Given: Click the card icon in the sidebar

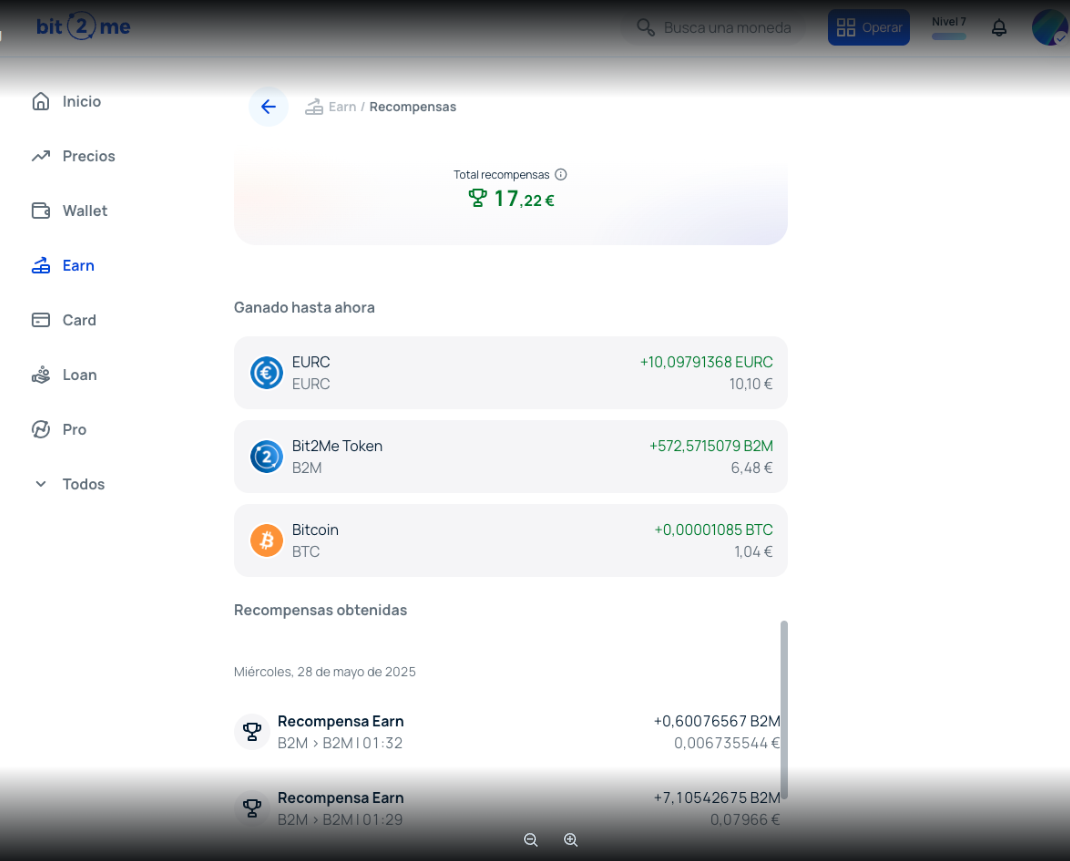Looking at the screenshot, I should [41, 320].
